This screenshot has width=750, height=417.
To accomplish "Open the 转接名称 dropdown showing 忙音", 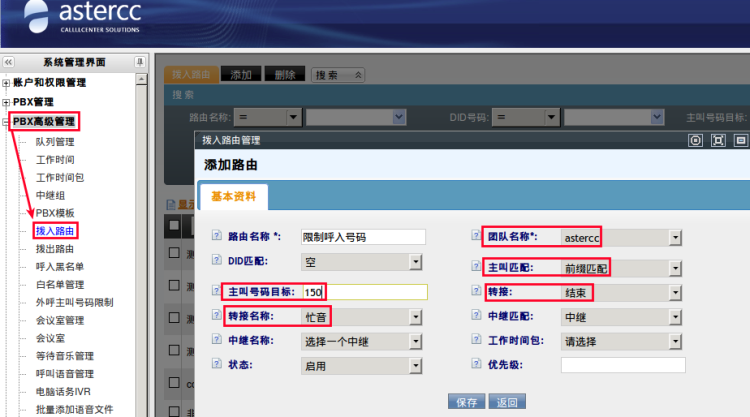I will click(362, 317).
